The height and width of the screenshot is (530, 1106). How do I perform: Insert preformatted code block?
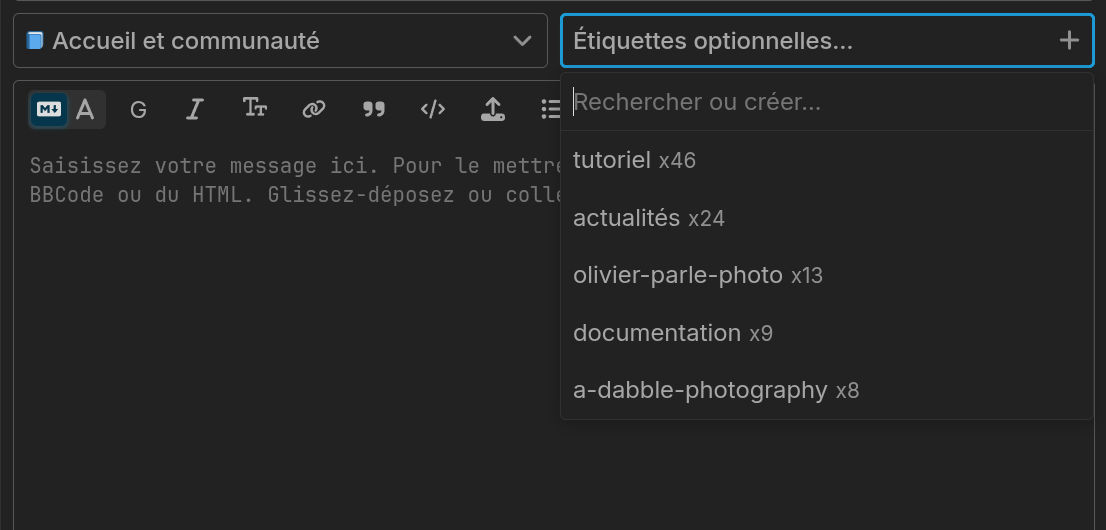(x=432, y=109)
